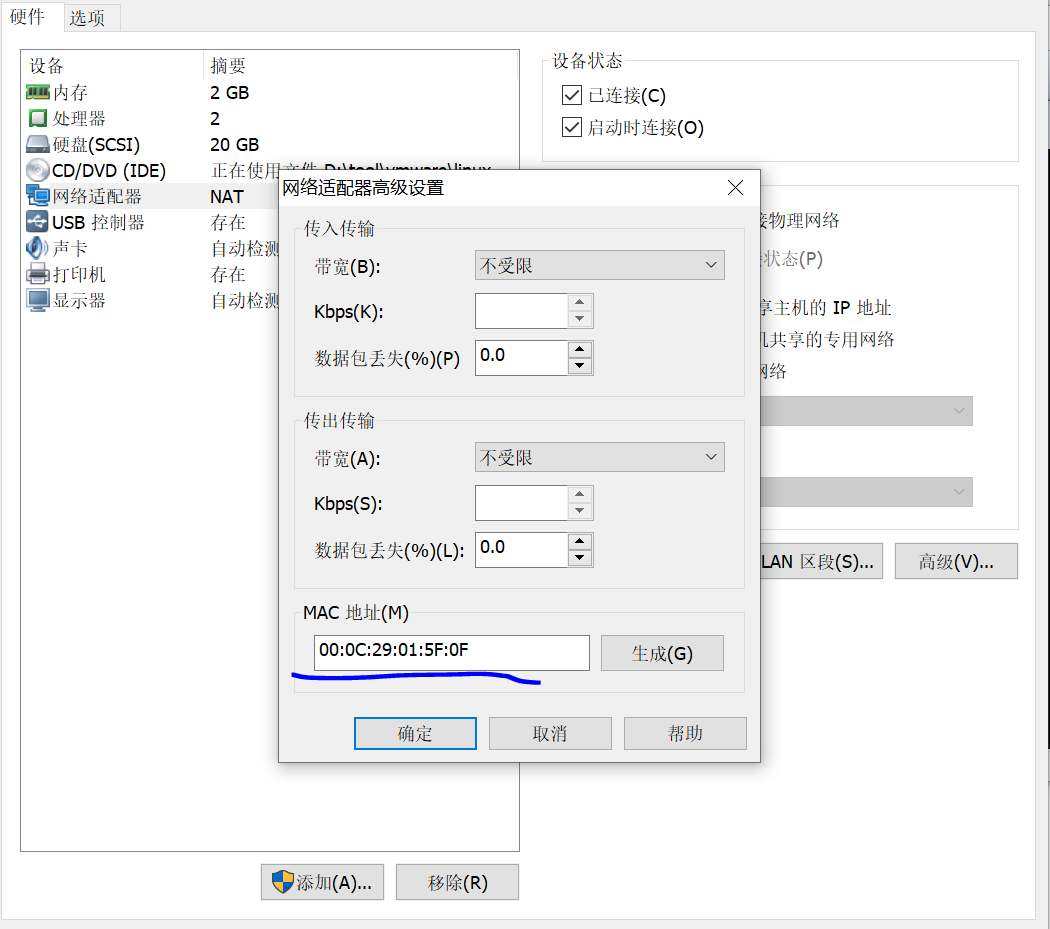
Task: Select the sound card (声卡) icon
Action: pyautogui.click(x=38, y=248)
